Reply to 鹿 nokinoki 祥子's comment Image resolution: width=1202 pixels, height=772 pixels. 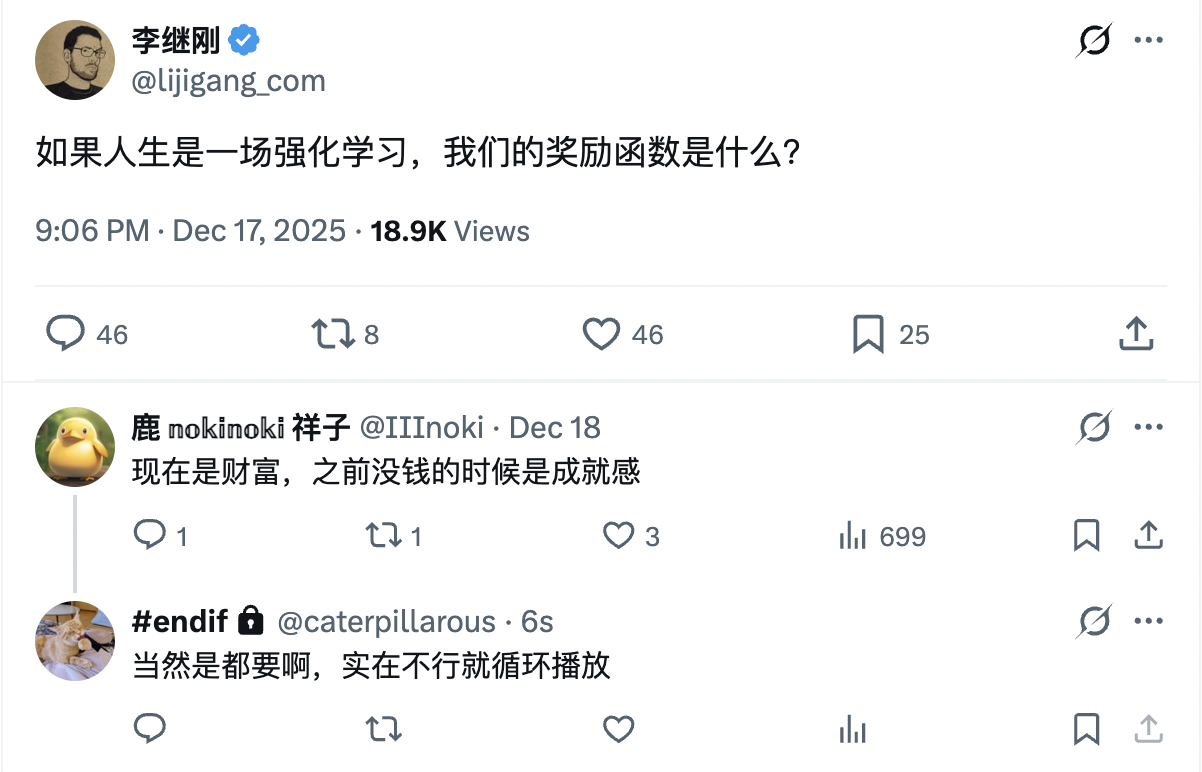tap(149, 536)
